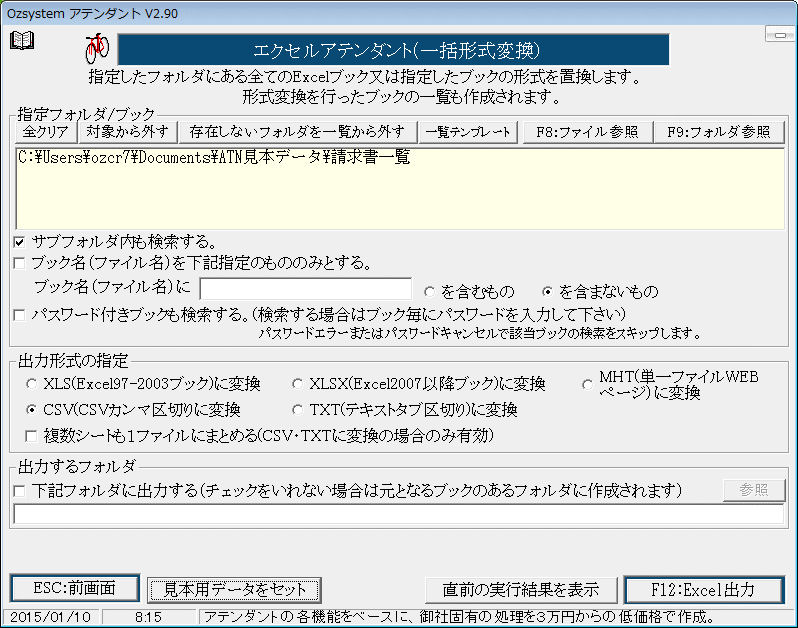This screenshot has width=798, height=628.
Task: Enable output to specified folder checkbox
Action: click(21, 490)
